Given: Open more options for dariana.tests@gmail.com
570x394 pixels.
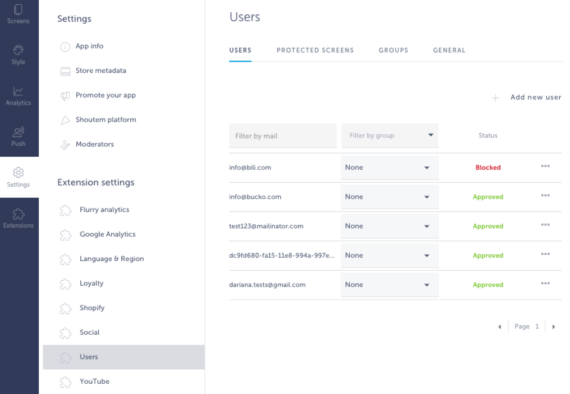Looking at the screenshot, I should [x=545, y=284].
